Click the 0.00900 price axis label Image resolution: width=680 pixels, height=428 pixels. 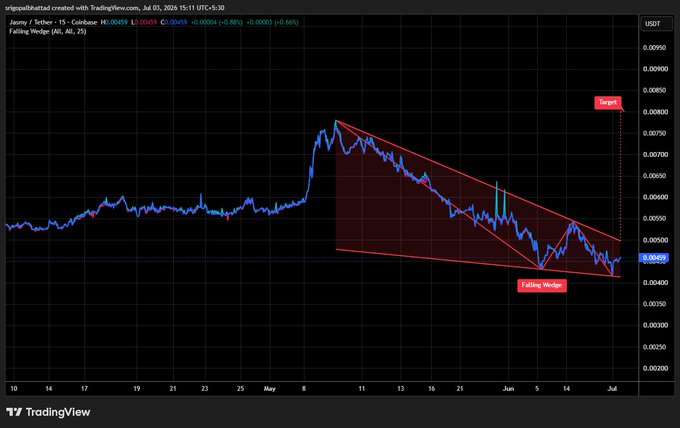654,69
